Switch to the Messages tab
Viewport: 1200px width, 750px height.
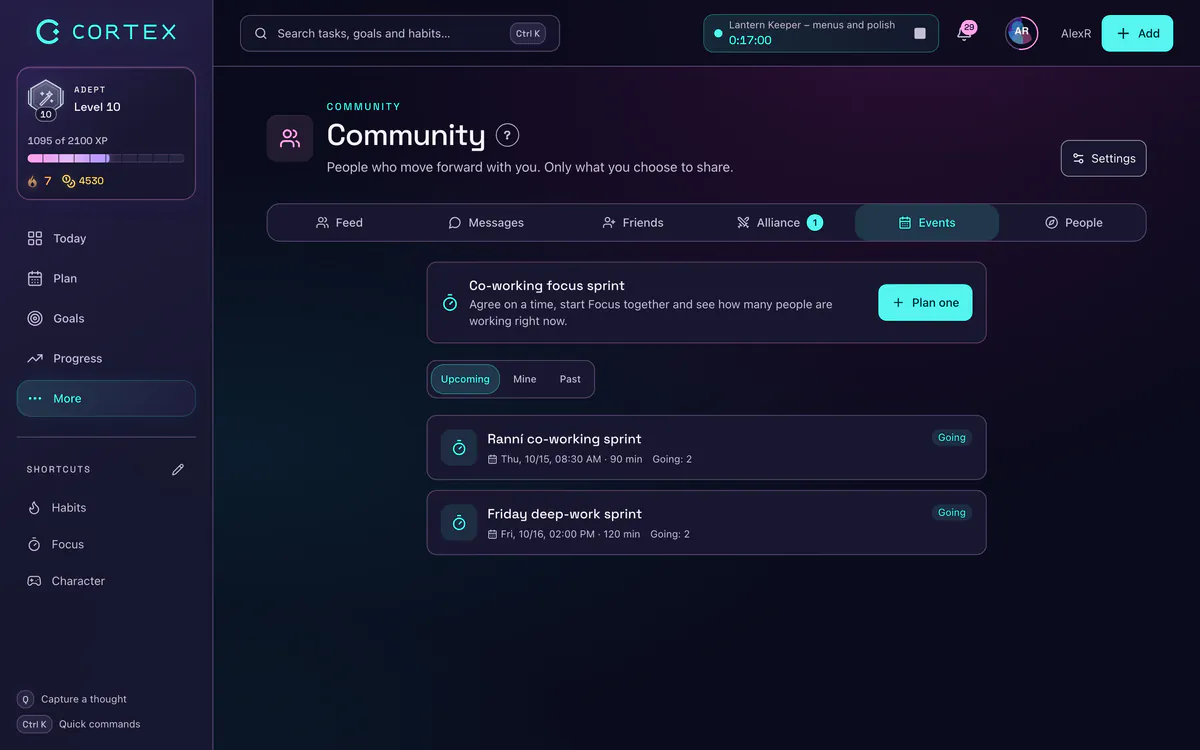pyautogui.click(x=486, y=223)
